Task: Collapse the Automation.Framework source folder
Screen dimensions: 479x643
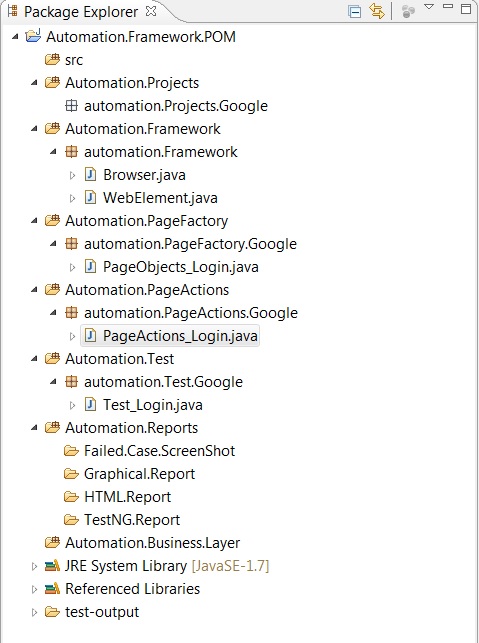Action: point(34,129)
